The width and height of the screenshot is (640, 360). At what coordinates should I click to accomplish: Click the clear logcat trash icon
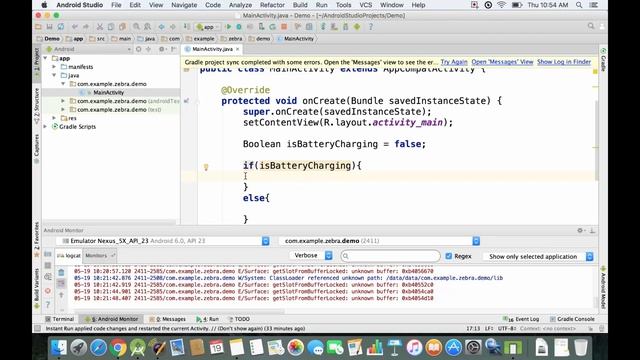coord(61,272)
